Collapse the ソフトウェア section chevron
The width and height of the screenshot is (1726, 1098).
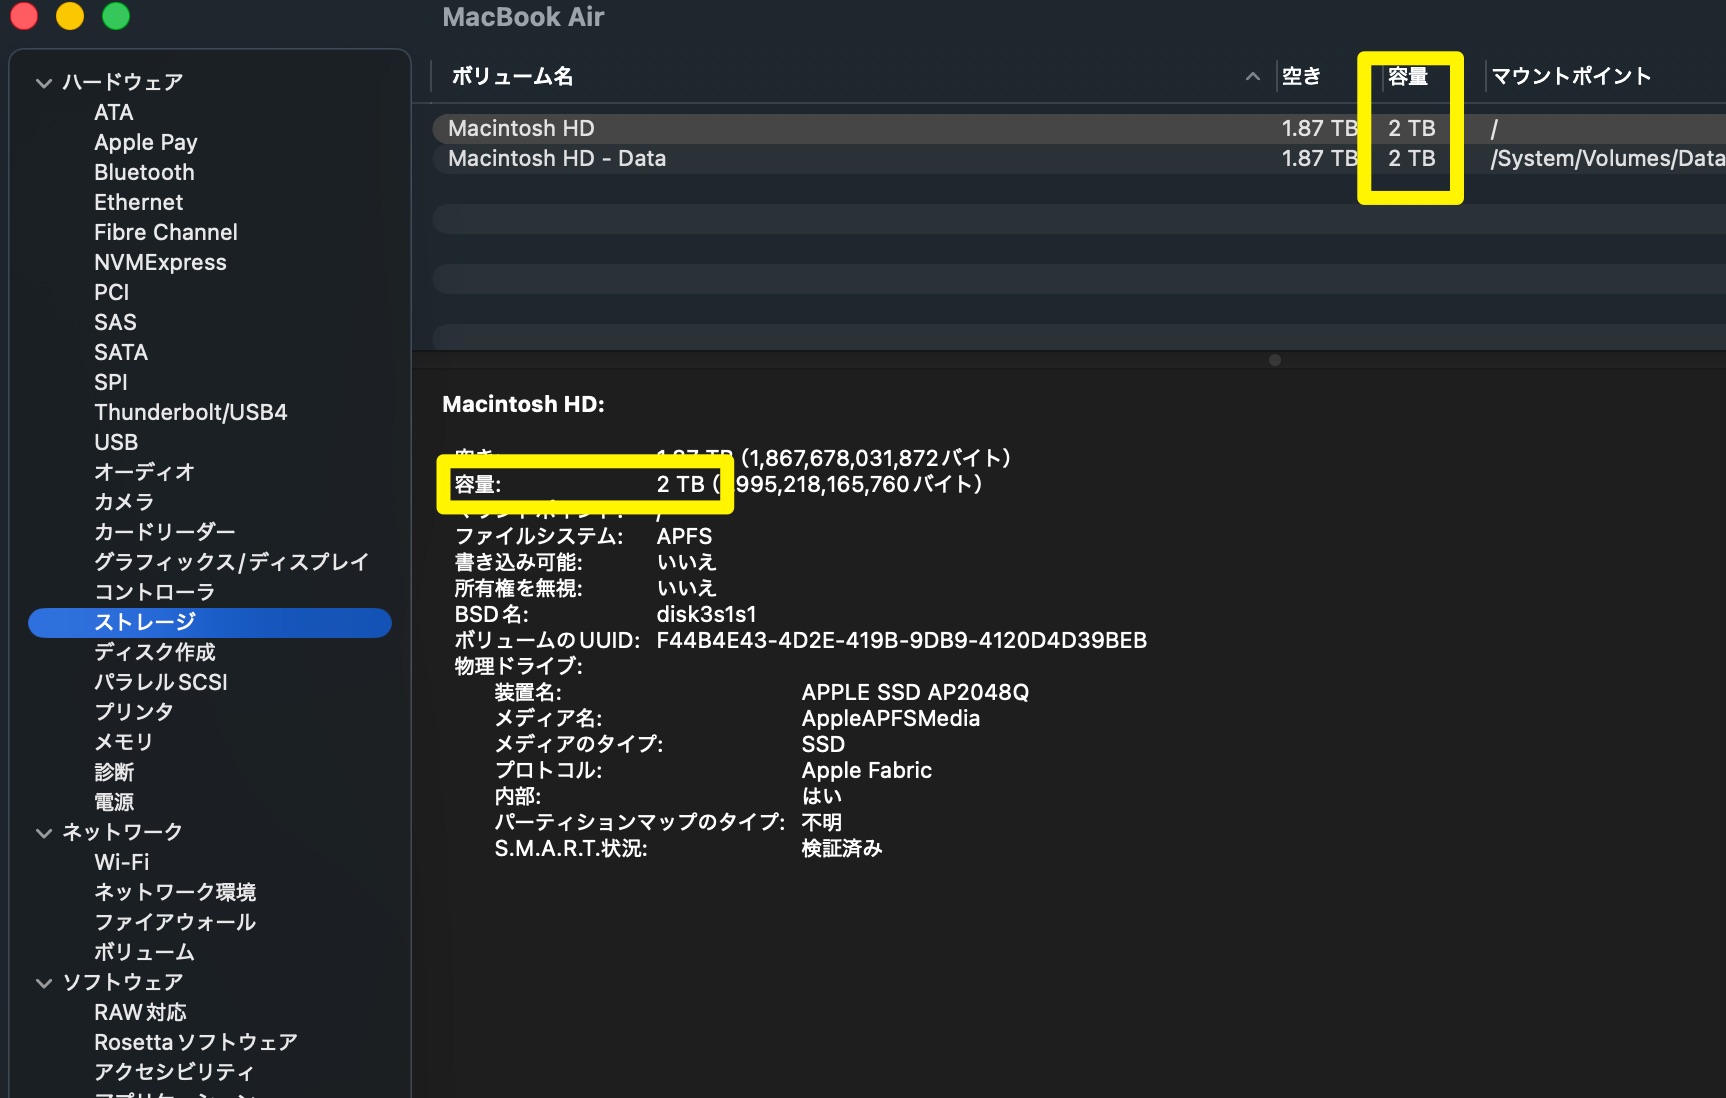44,983
